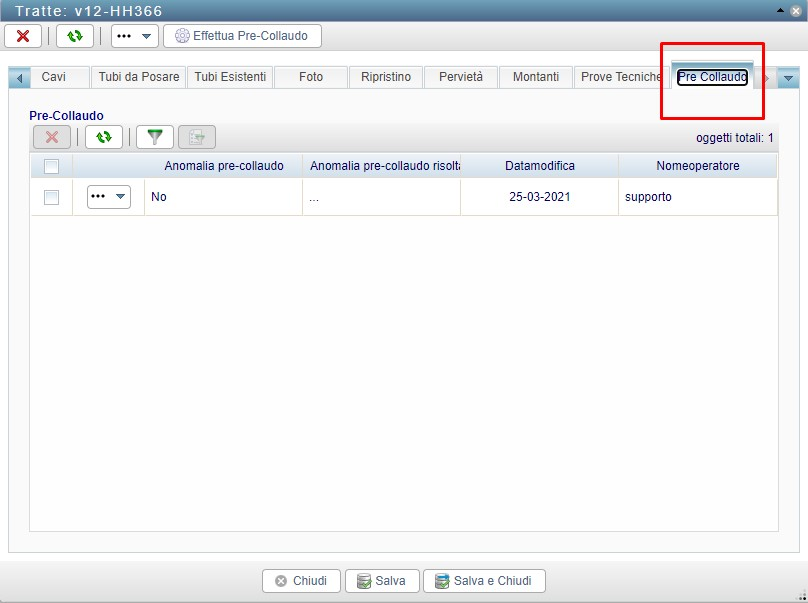Toggle the select-all header checkbox

(52, 166)
